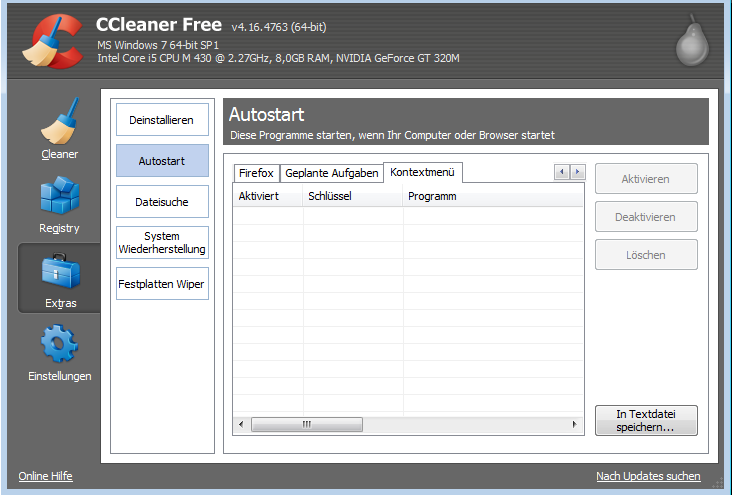Screen dimensions: 732x495
Task: Switch to the Firefox tab
Action: pos(256,173)
